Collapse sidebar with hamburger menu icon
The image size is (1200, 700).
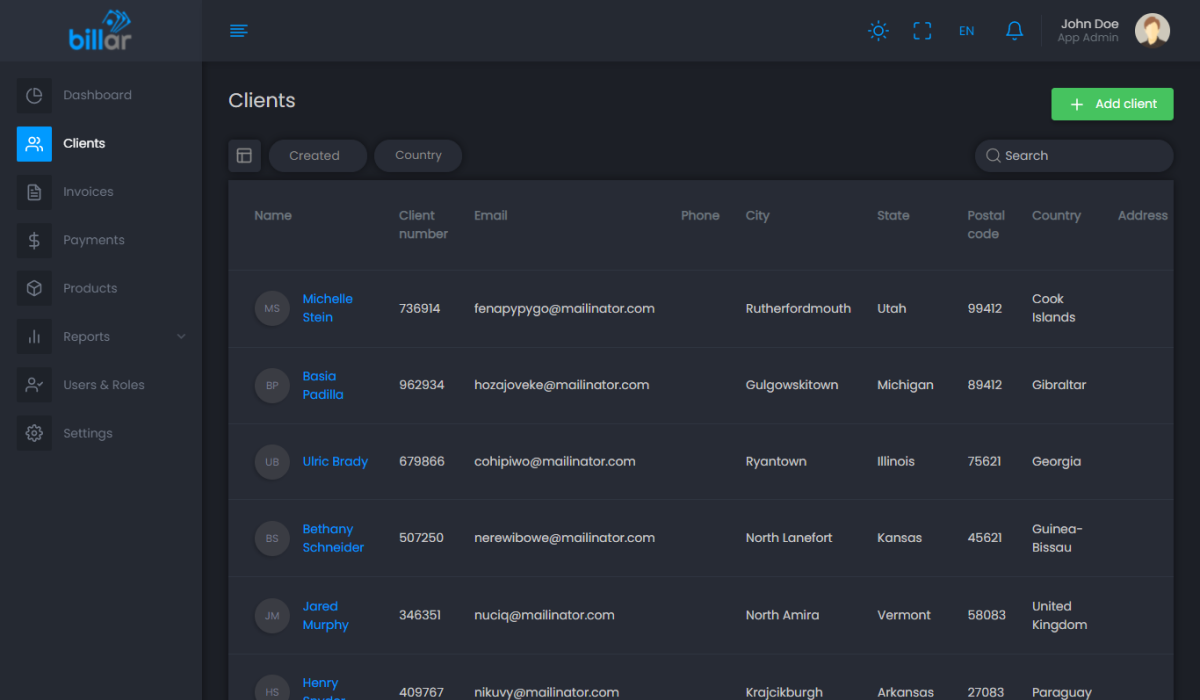[x=239, y=31]
